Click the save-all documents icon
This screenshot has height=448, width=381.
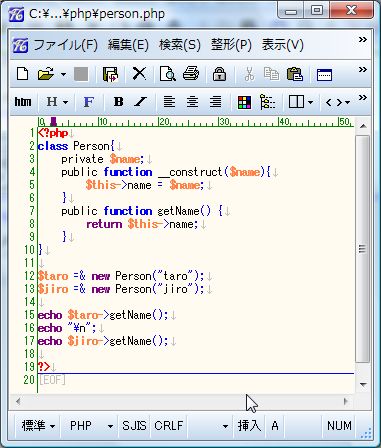coord(110,74)
